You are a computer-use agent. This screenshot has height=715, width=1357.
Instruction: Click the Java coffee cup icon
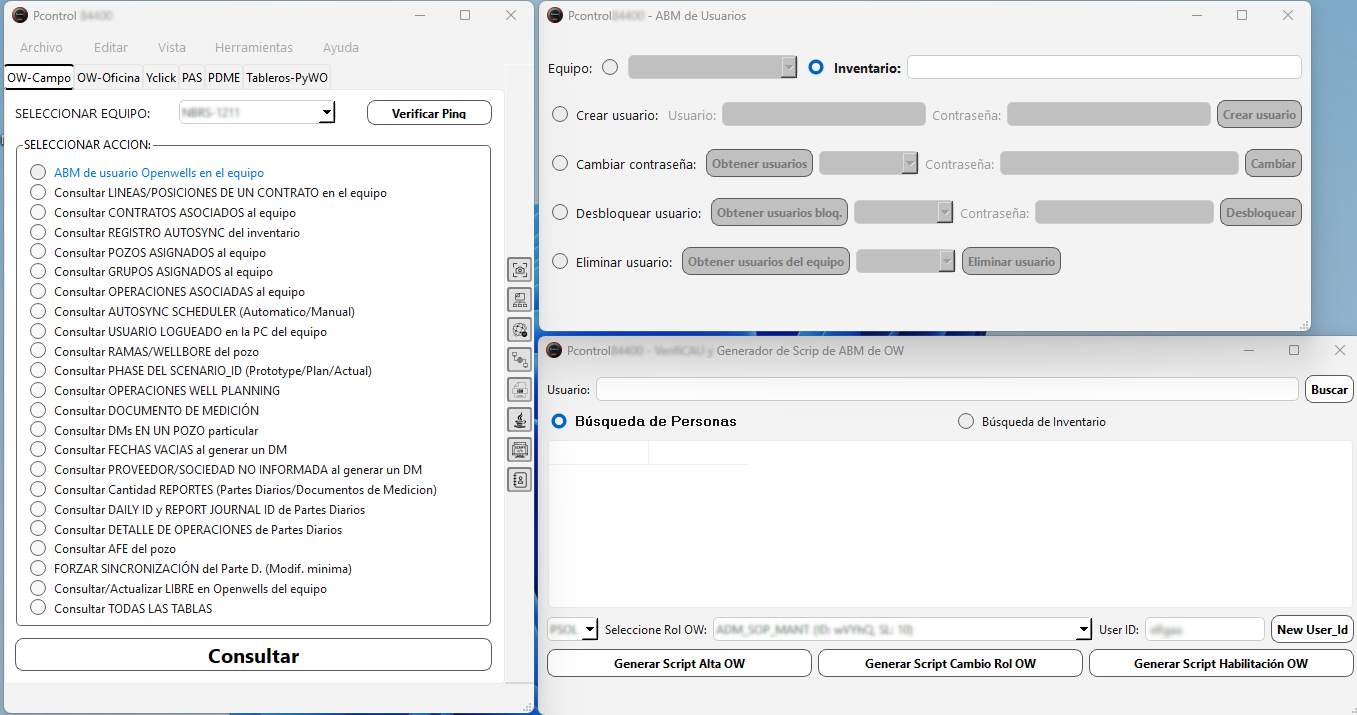(519, 419)
